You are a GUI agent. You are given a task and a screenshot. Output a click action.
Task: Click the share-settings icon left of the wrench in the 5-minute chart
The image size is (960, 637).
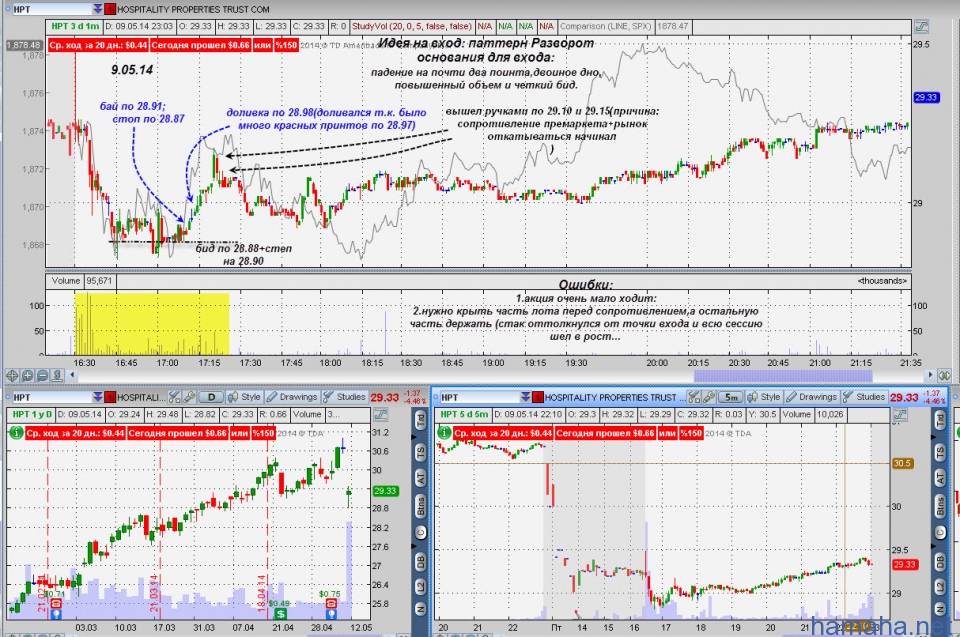694,397
